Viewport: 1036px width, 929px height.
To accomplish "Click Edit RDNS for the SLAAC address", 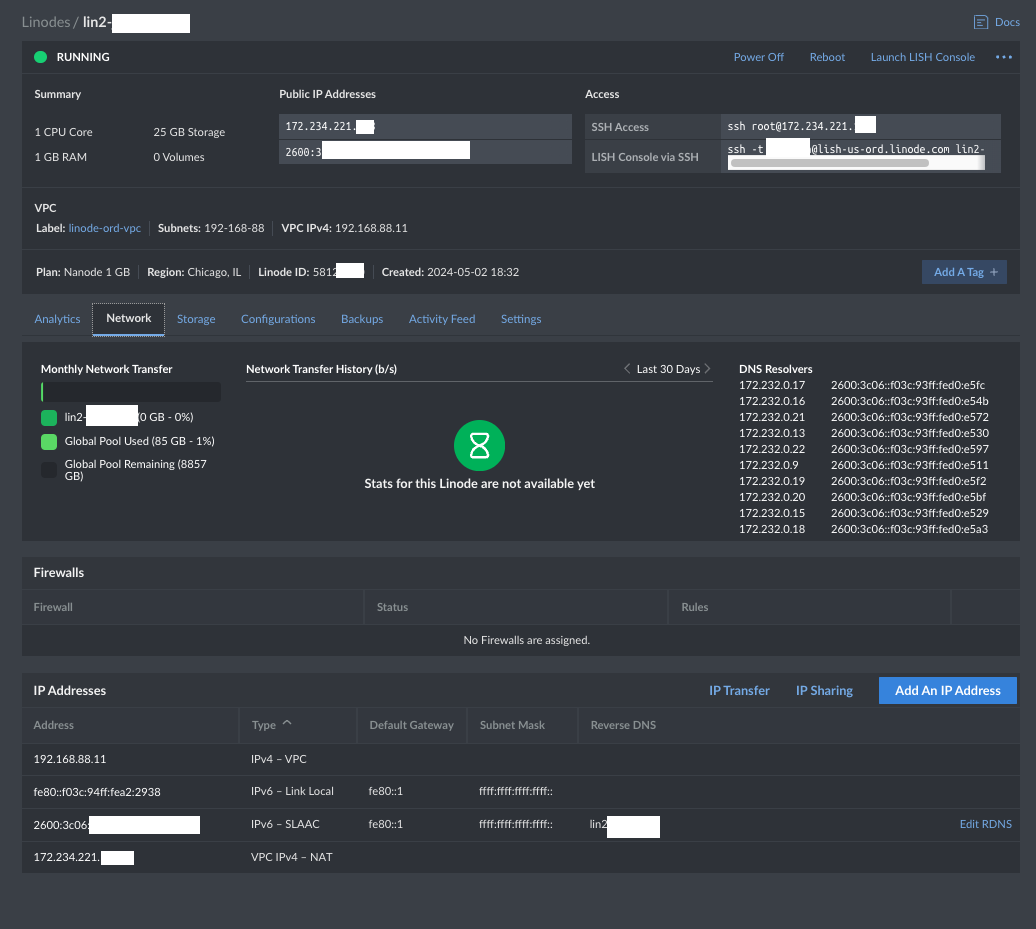I will click(985, 824).
